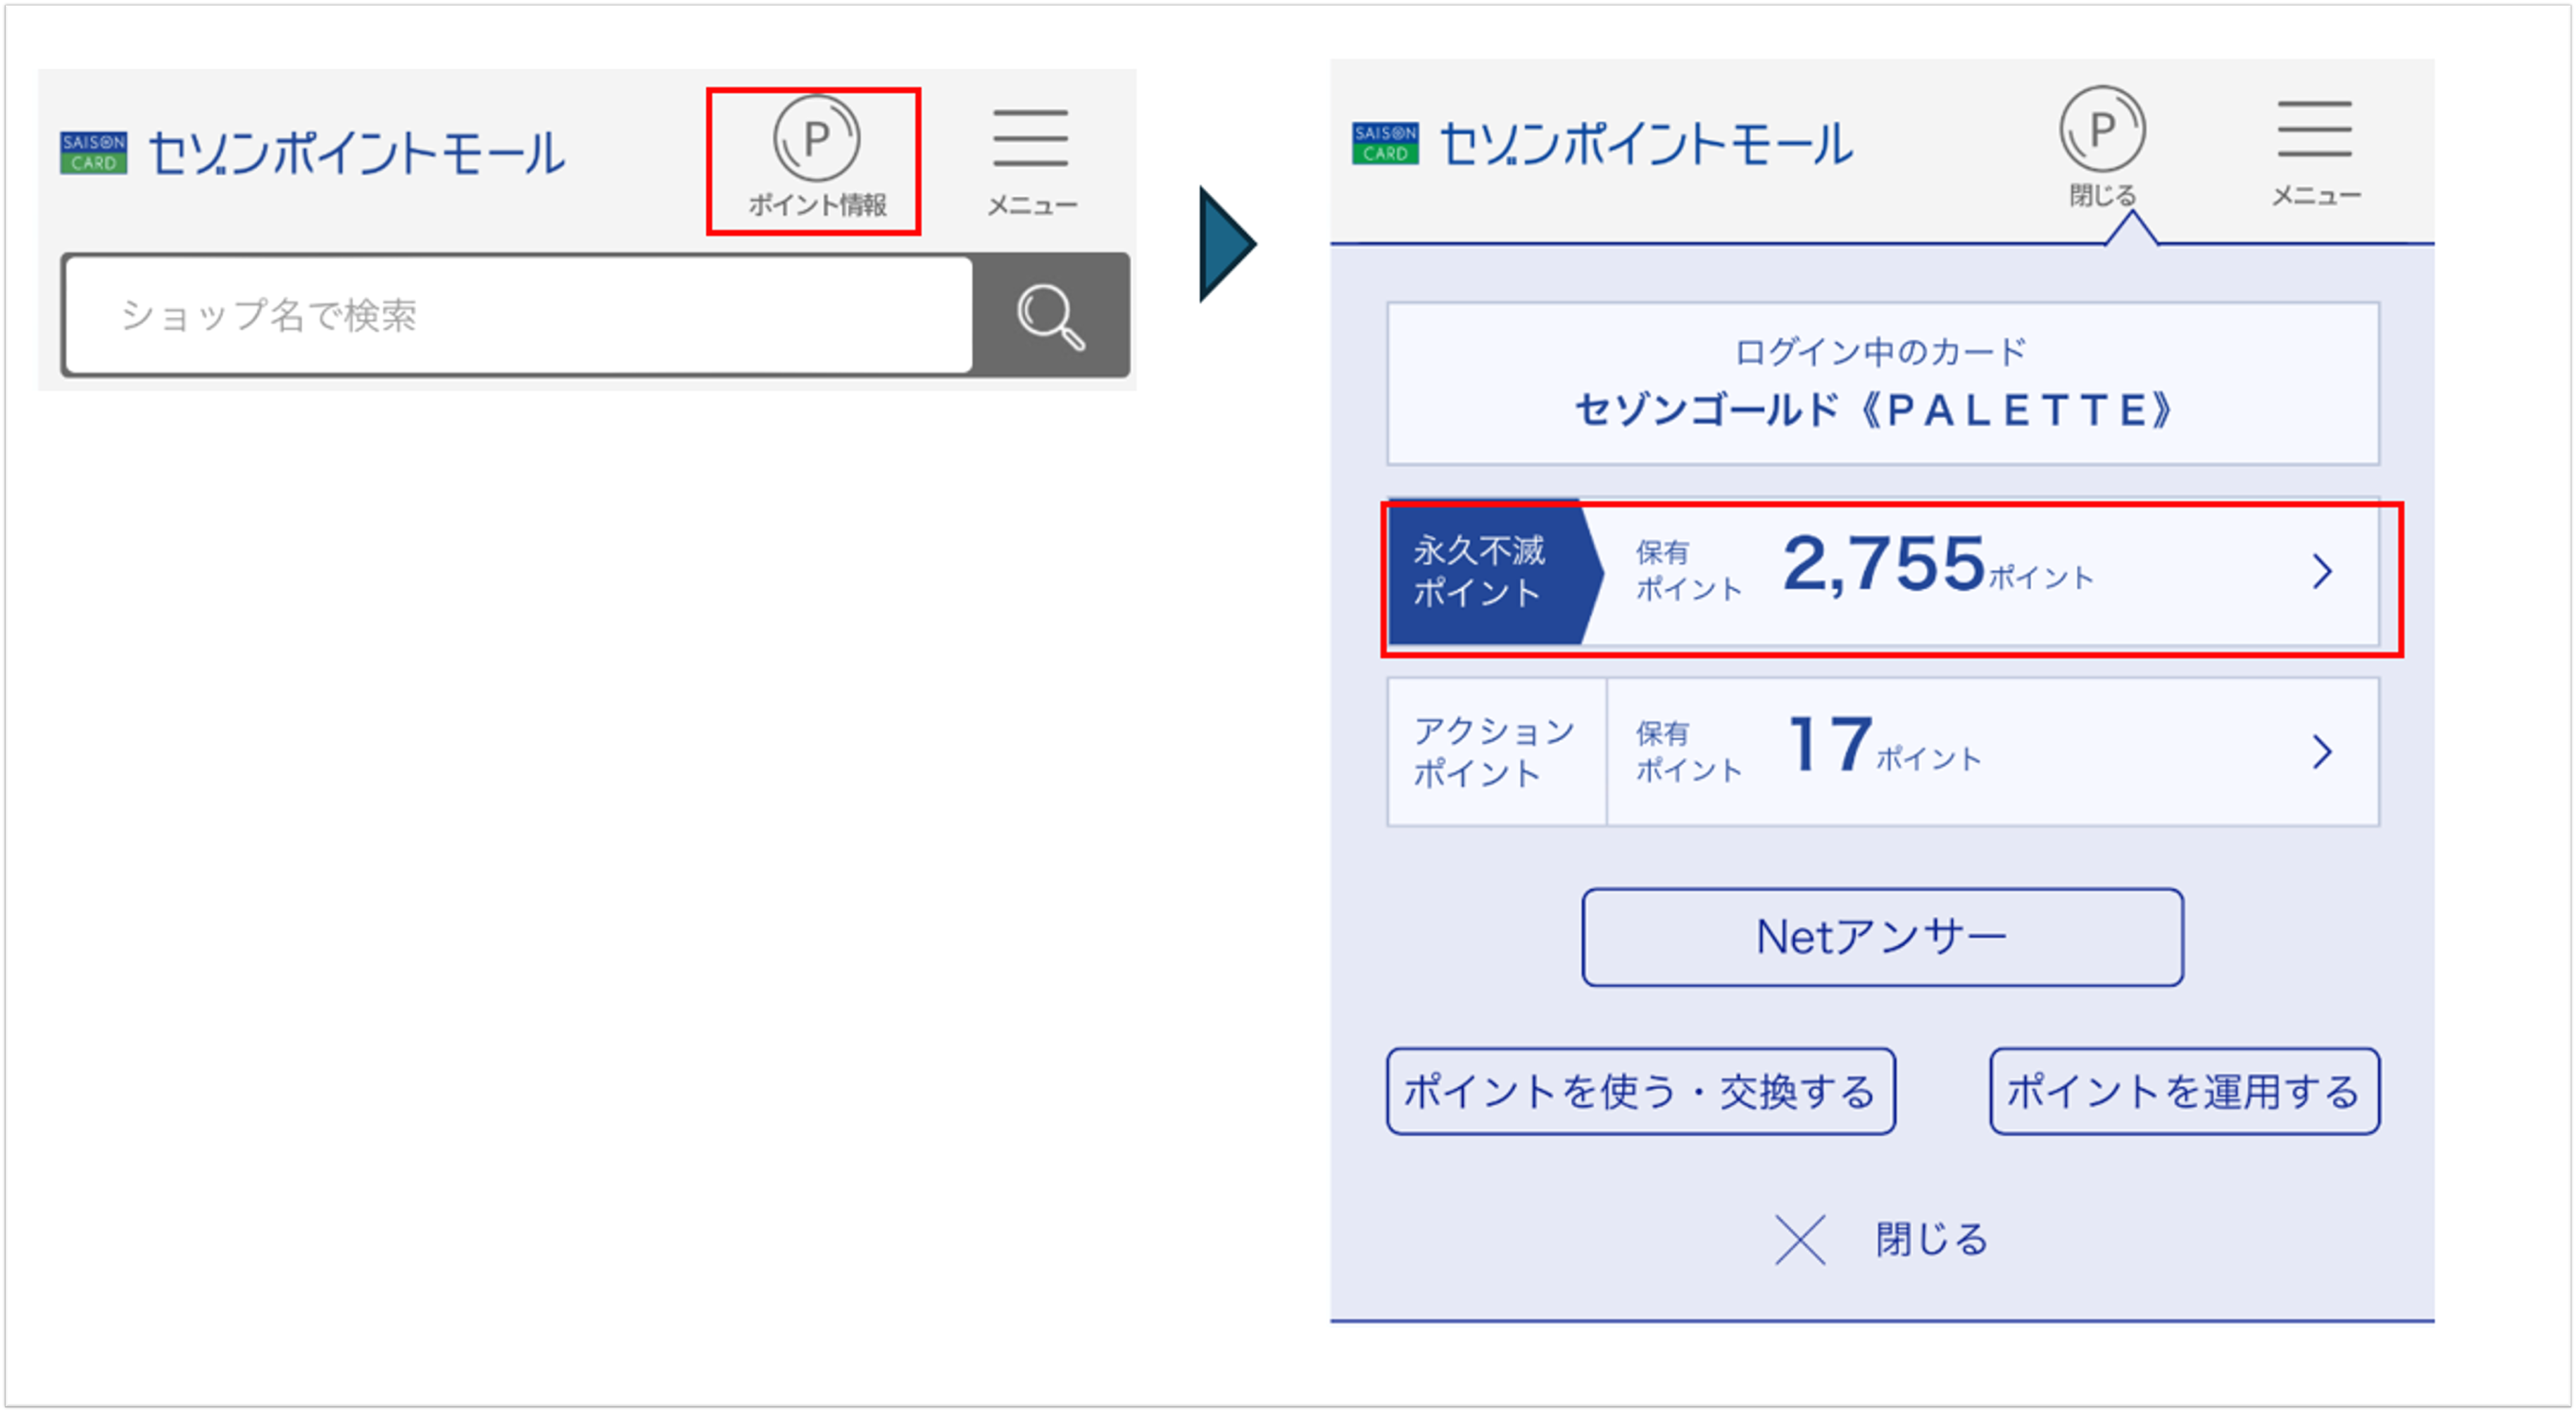Close point info via the P 閉じる icon
This screenshot has width=2576, height=1412.
2102,148
